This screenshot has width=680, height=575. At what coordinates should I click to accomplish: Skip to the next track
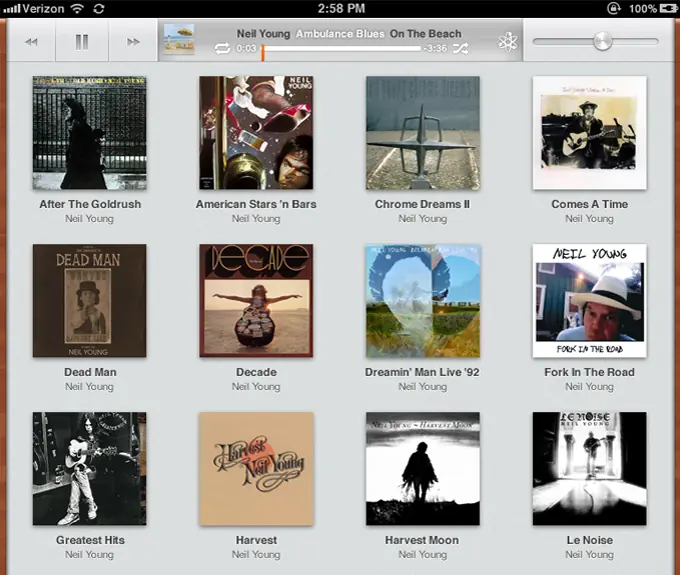click(x=133, y=42)
